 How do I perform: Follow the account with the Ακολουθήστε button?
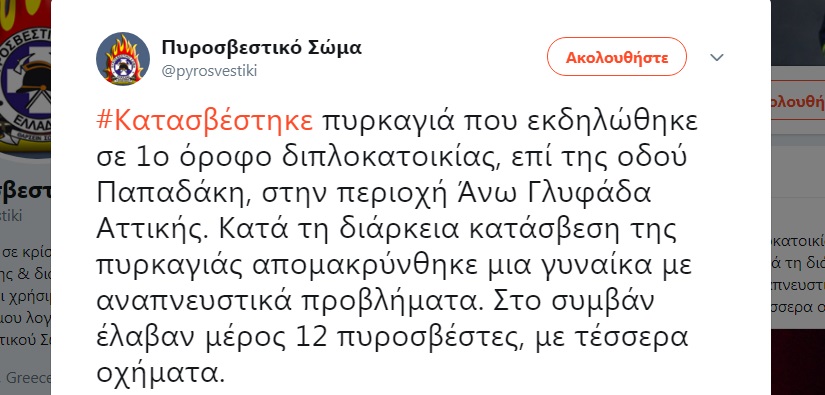pos(617,57)
